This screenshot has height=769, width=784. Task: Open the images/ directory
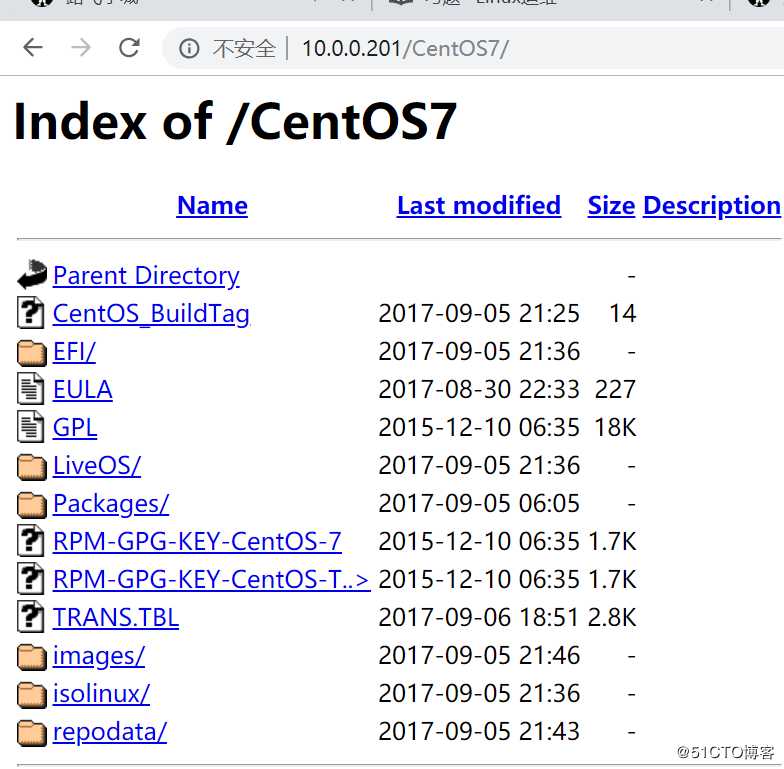[99, 656]
